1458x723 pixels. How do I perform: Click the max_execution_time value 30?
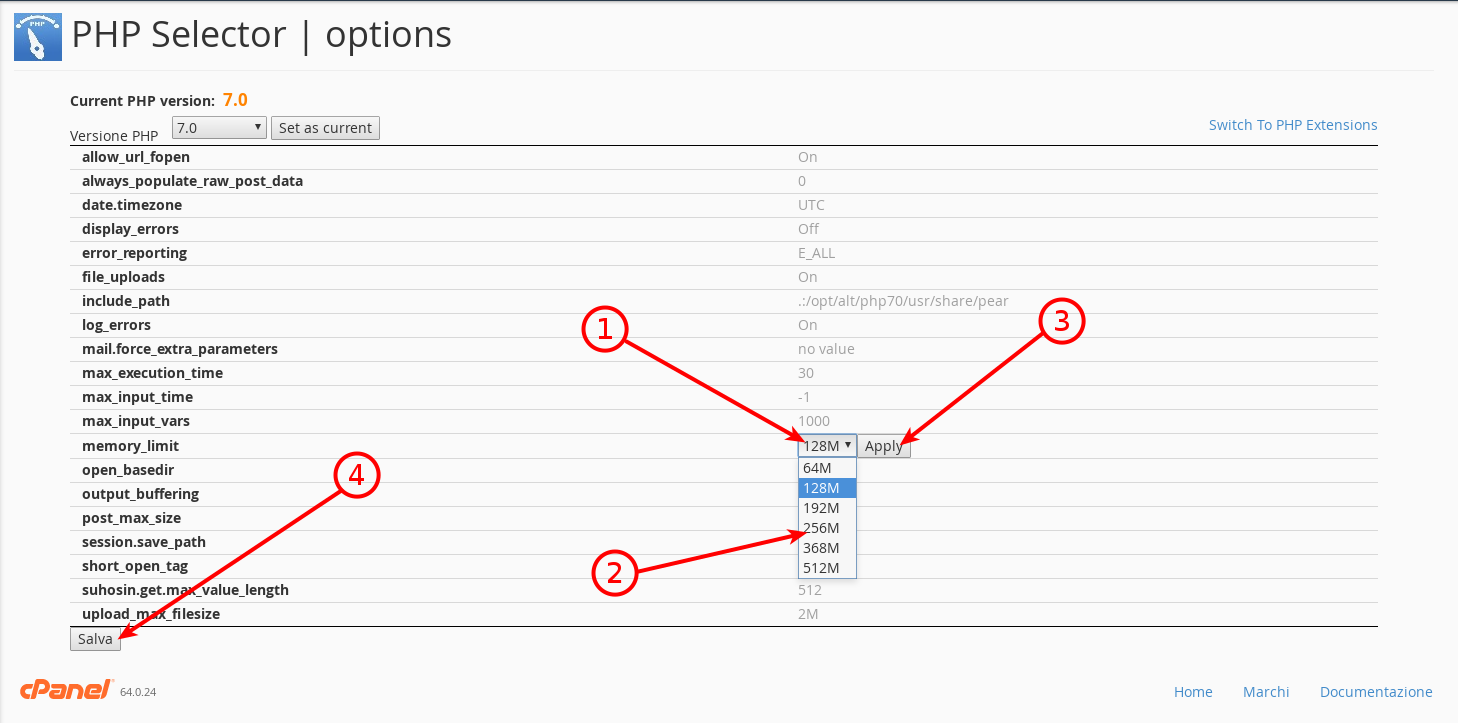pyautogui.click(x=806, y=373)
